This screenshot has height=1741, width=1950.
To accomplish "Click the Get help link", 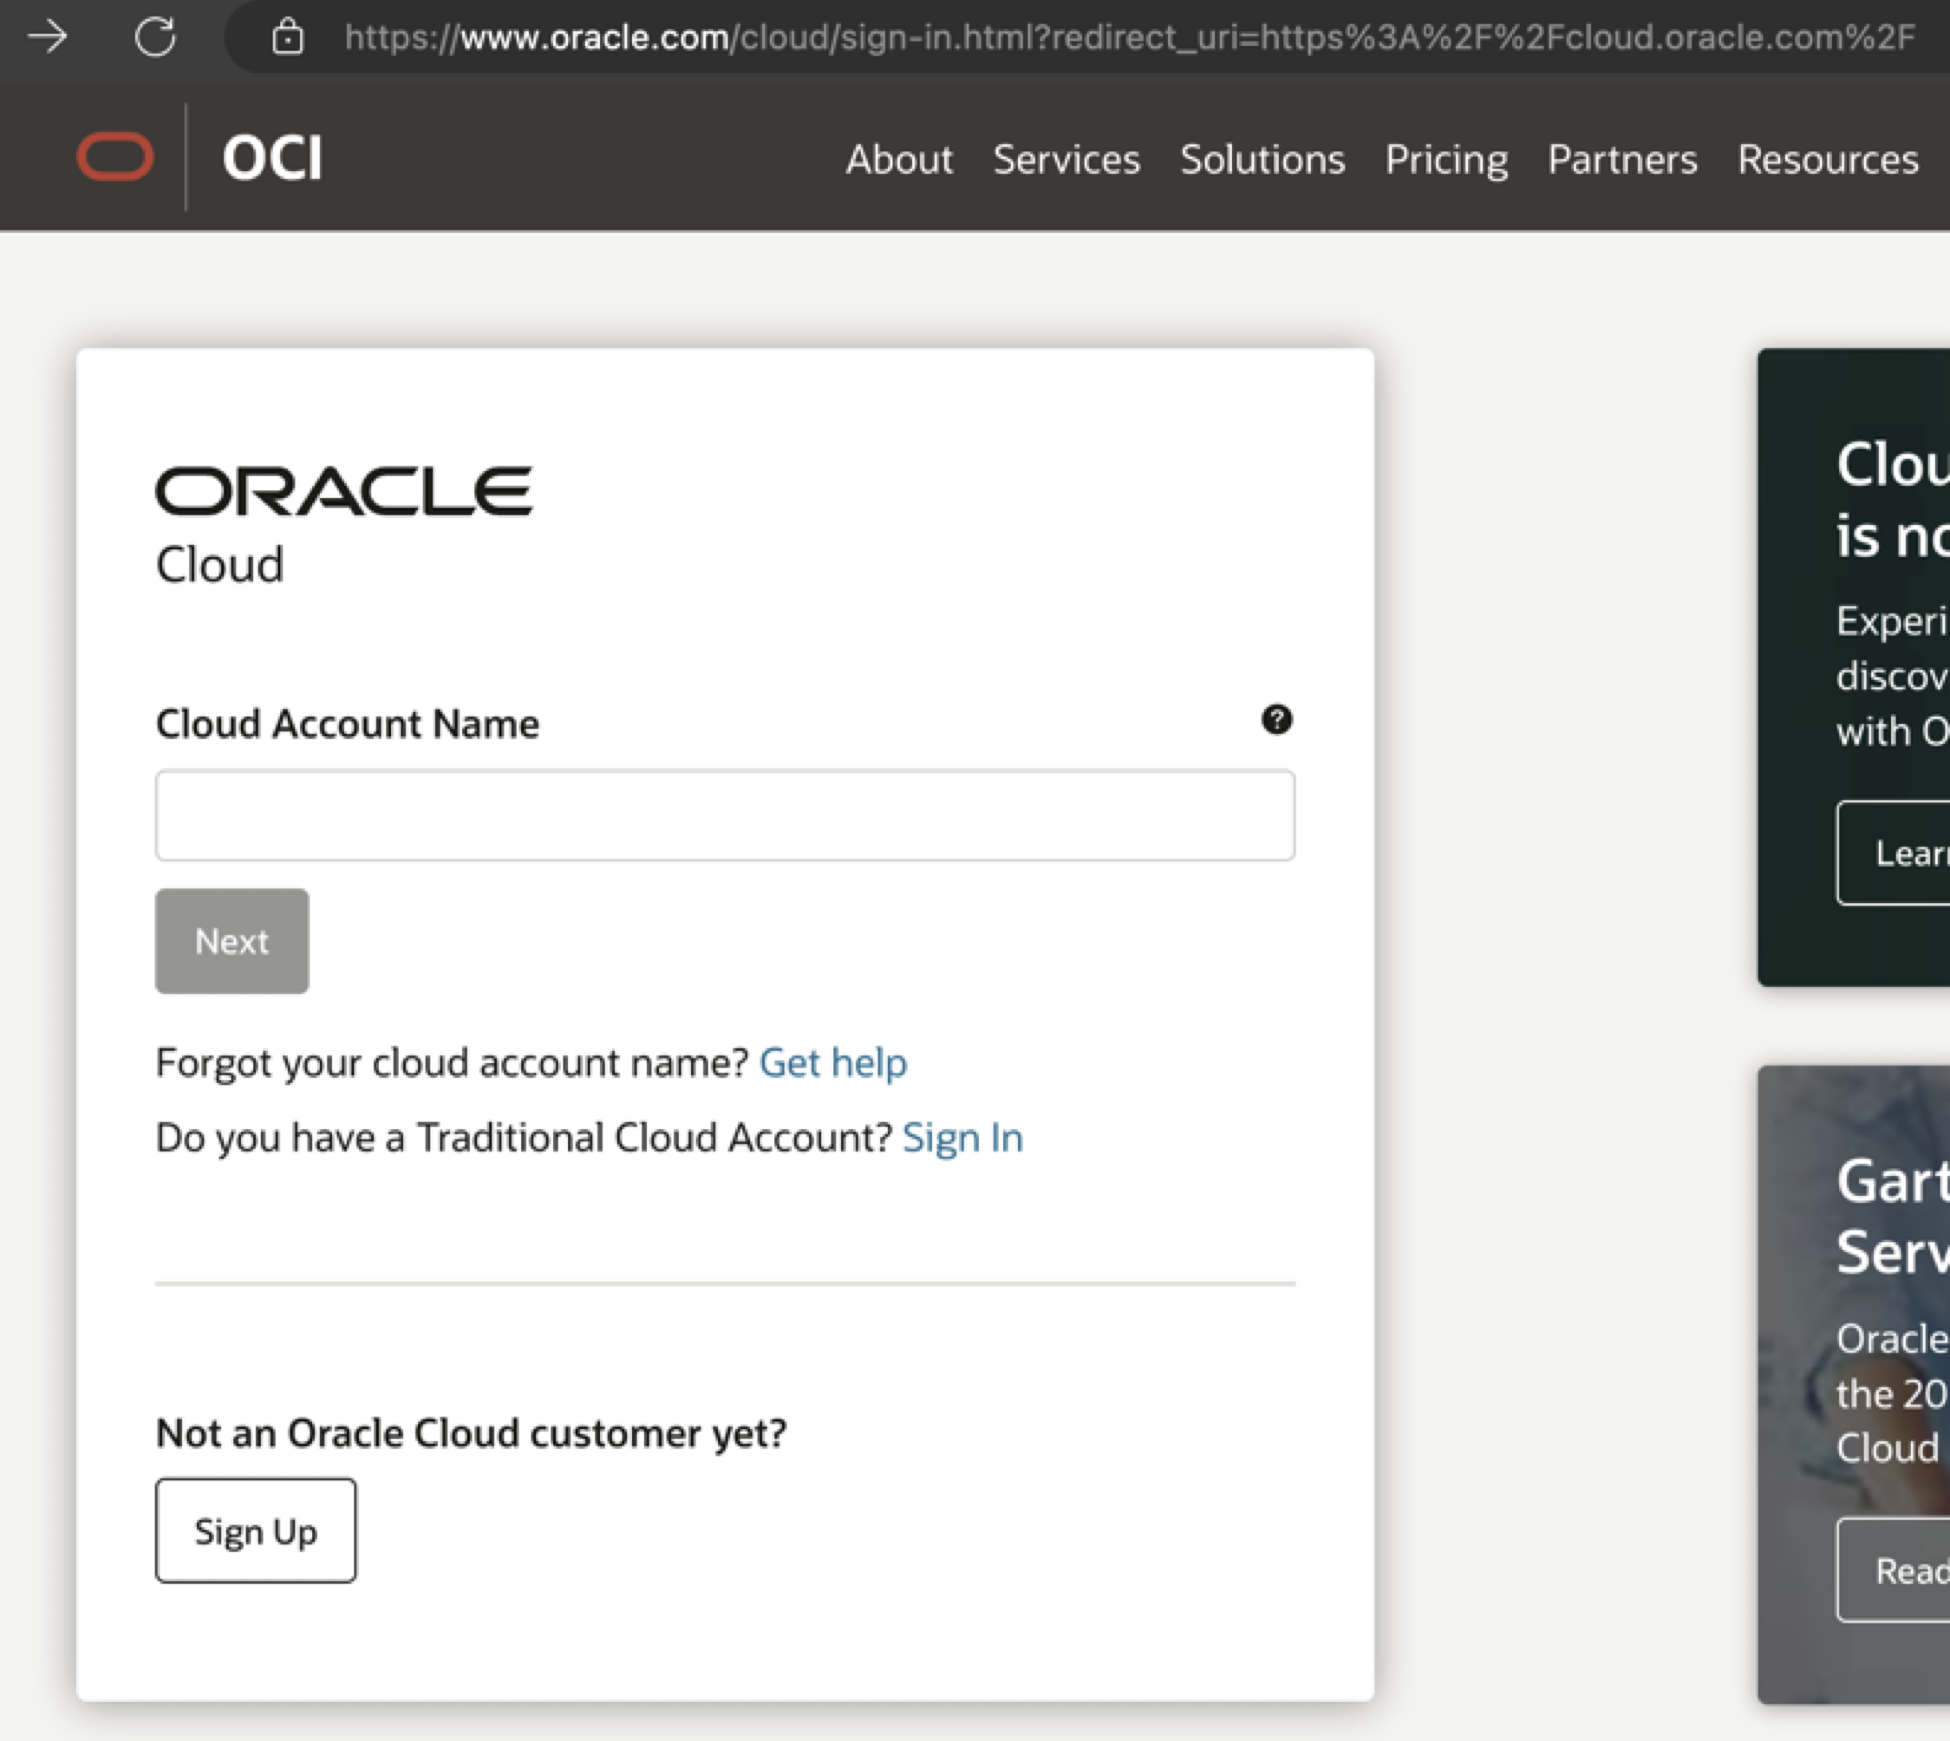I will click(833, 1062).
